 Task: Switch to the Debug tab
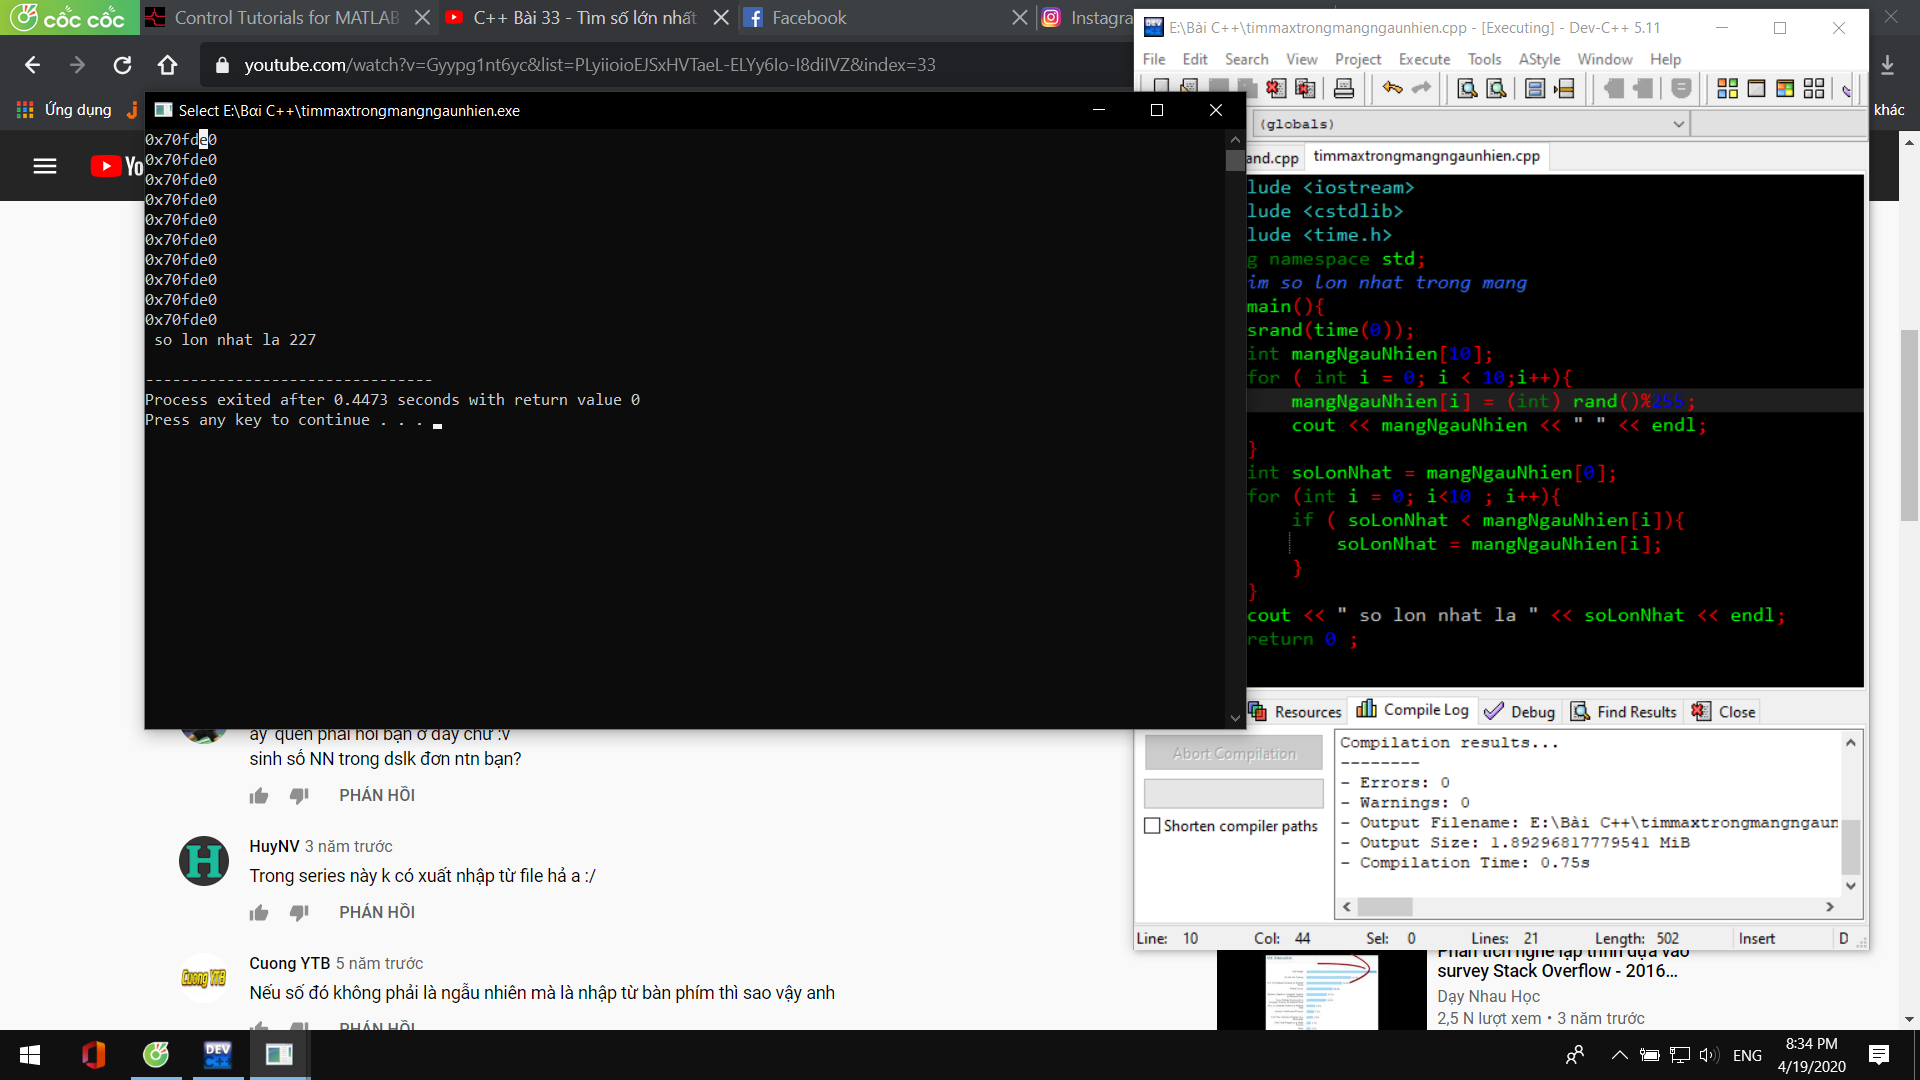[1520, 711]
